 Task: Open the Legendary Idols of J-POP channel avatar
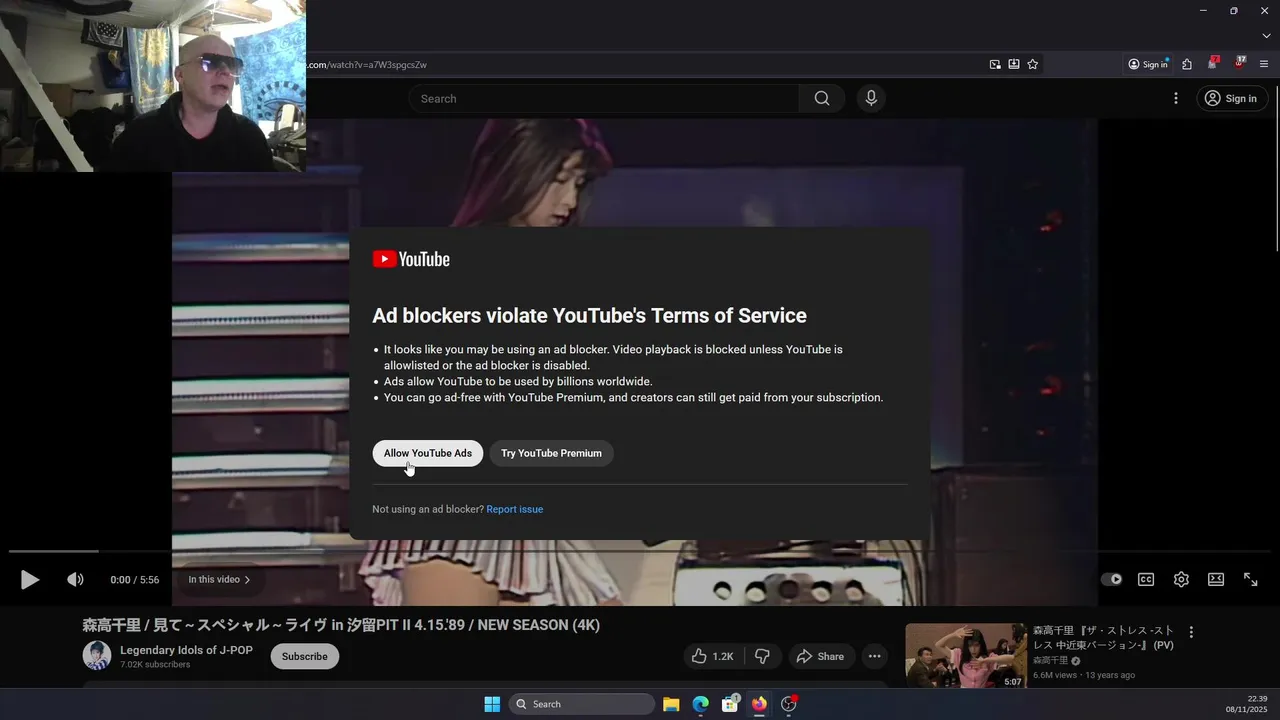pyautogui.click(x=97, y=656)
